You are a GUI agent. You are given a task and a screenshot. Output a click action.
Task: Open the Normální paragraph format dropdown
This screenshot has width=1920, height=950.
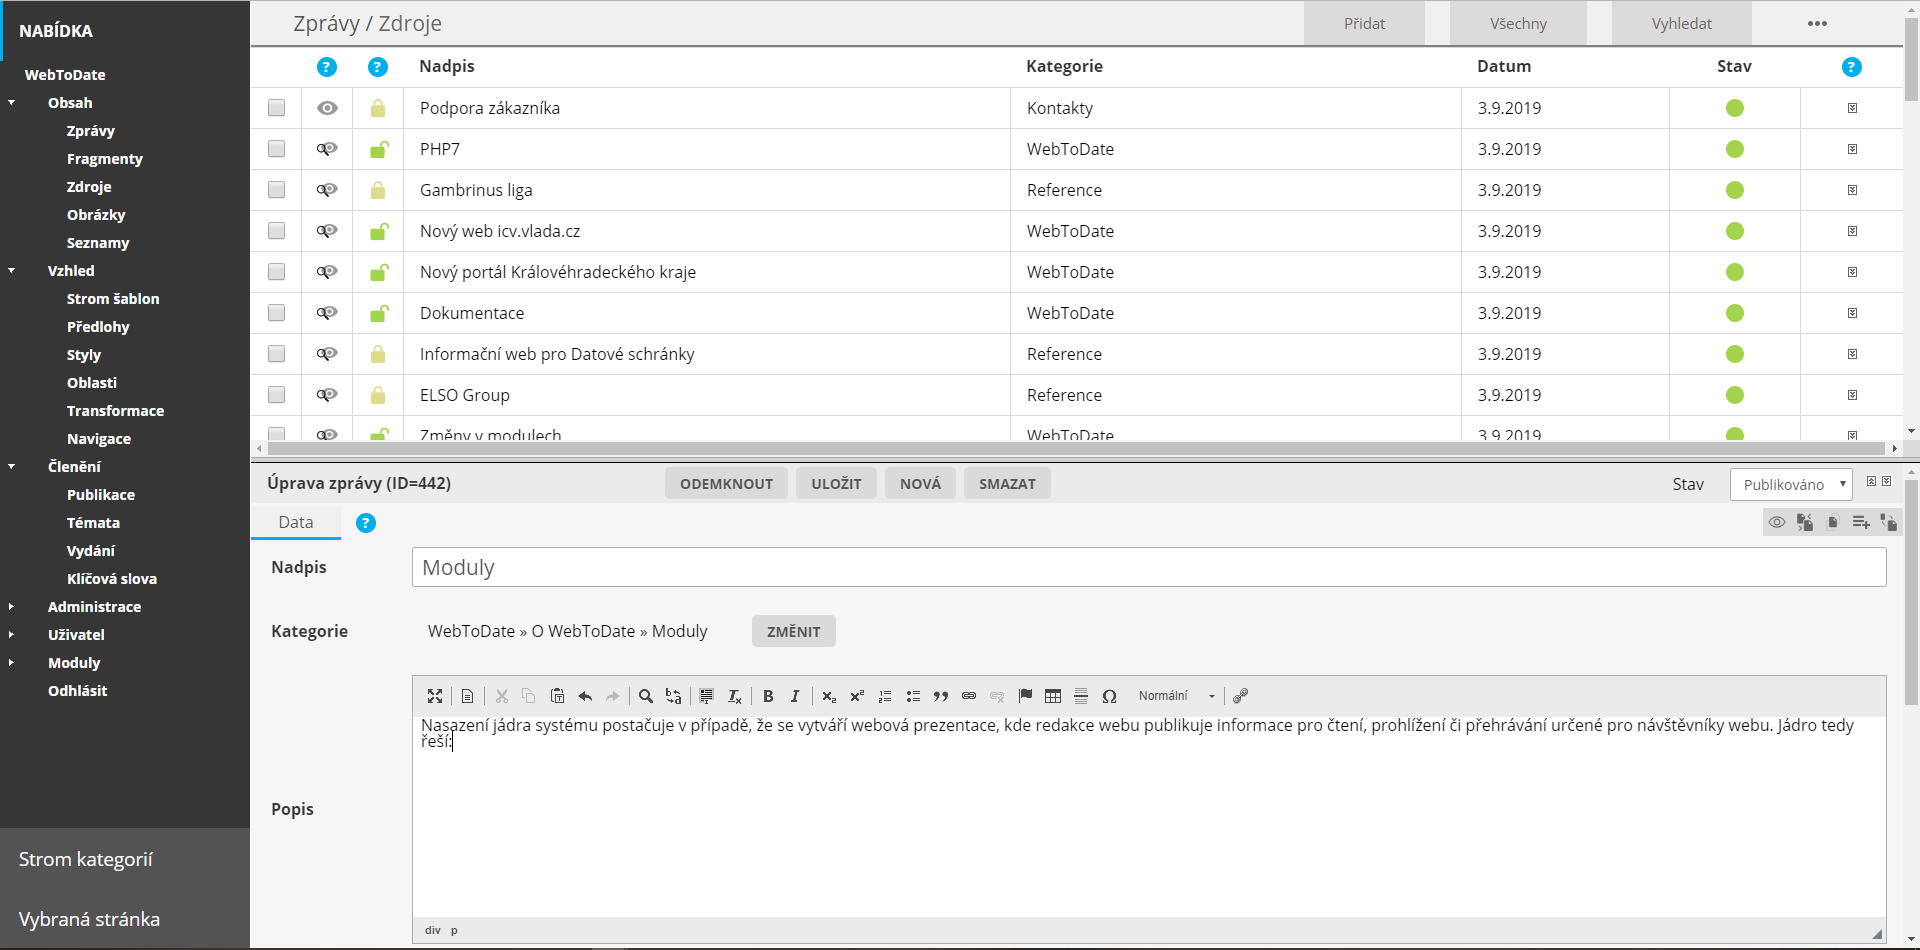(x=1176, y=696)
